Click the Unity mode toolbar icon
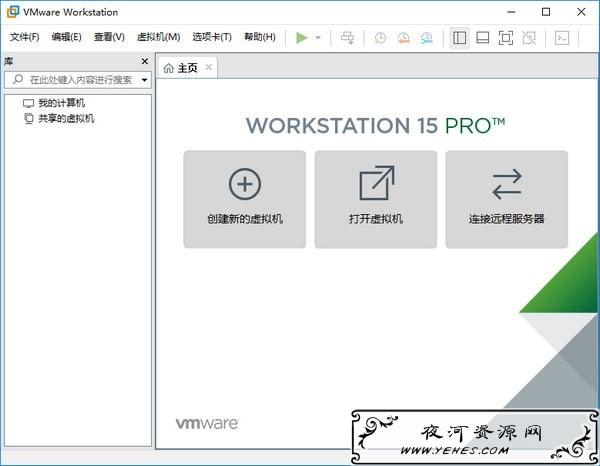 coord(529,38)
